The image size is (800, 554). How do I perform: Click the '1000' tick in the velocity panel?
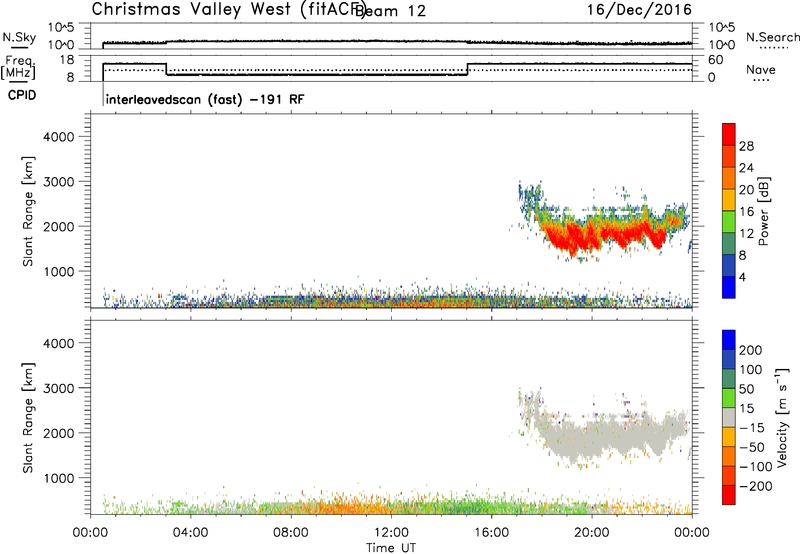(59, 478)
